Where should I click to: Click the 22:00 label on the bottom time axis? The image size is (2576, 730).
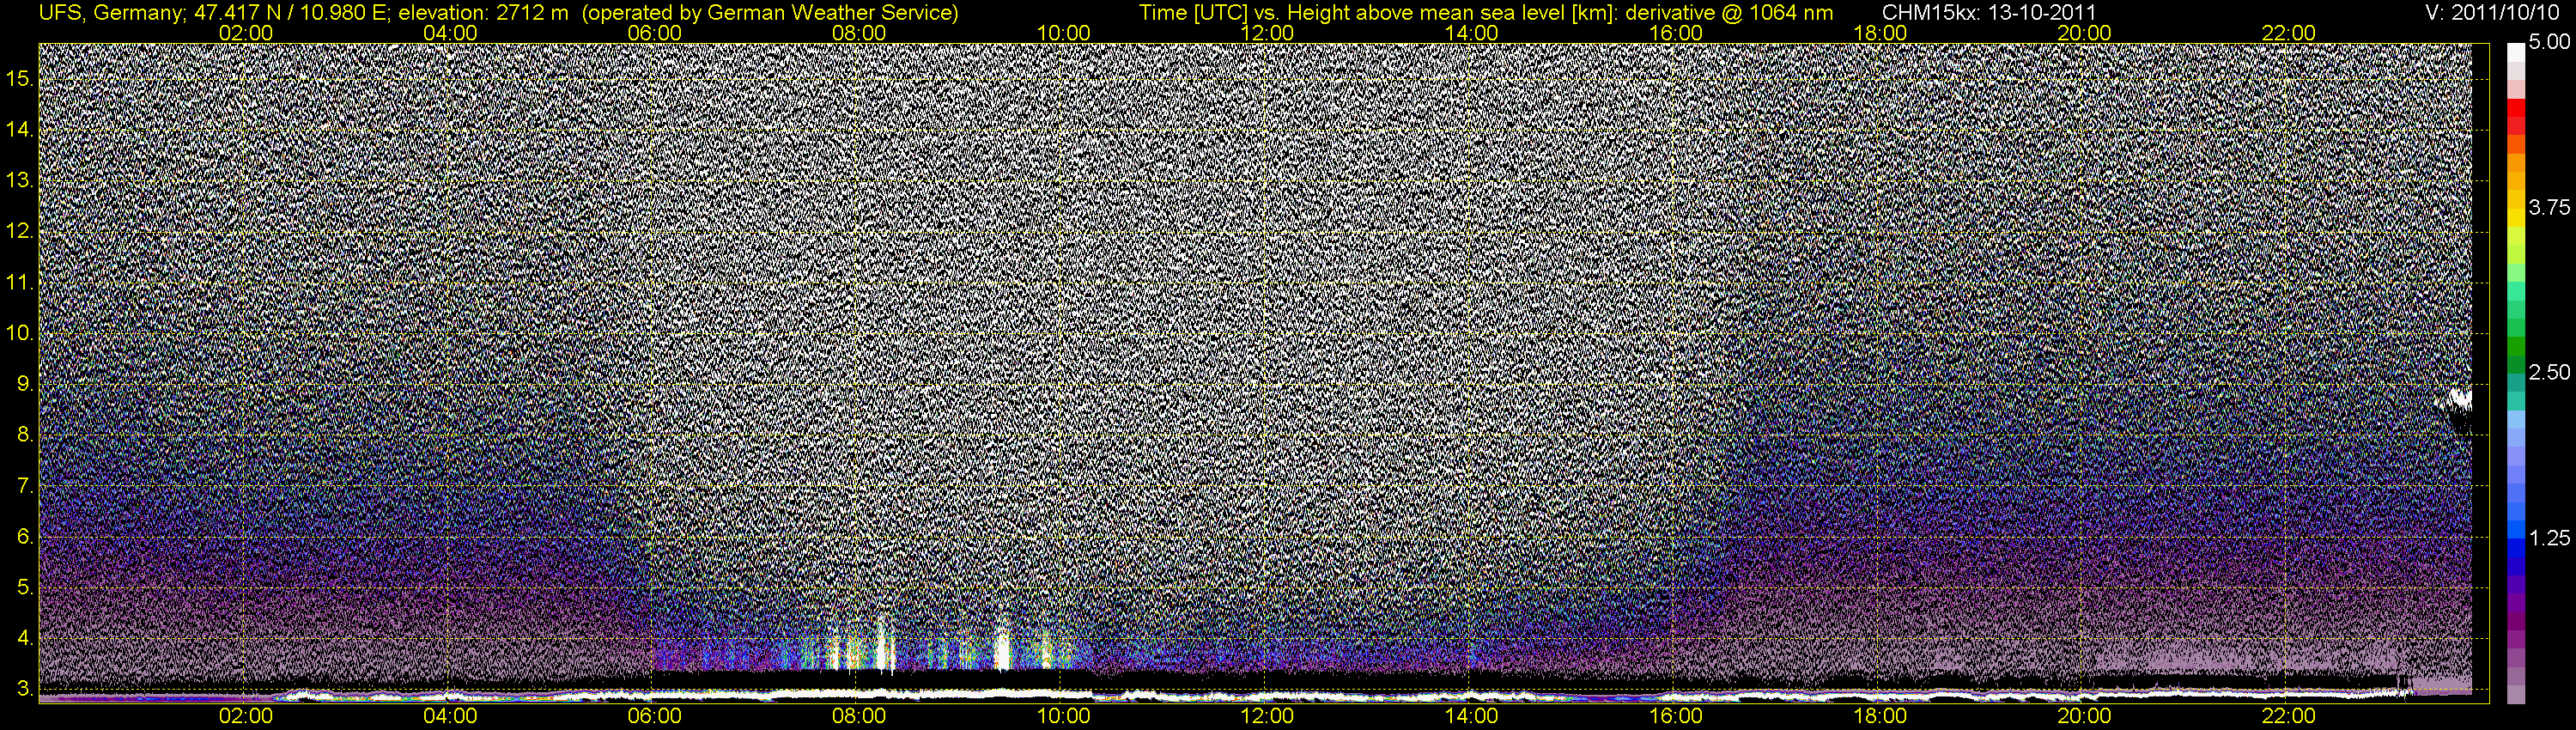pyautogui.click(x=2289, y=716)
